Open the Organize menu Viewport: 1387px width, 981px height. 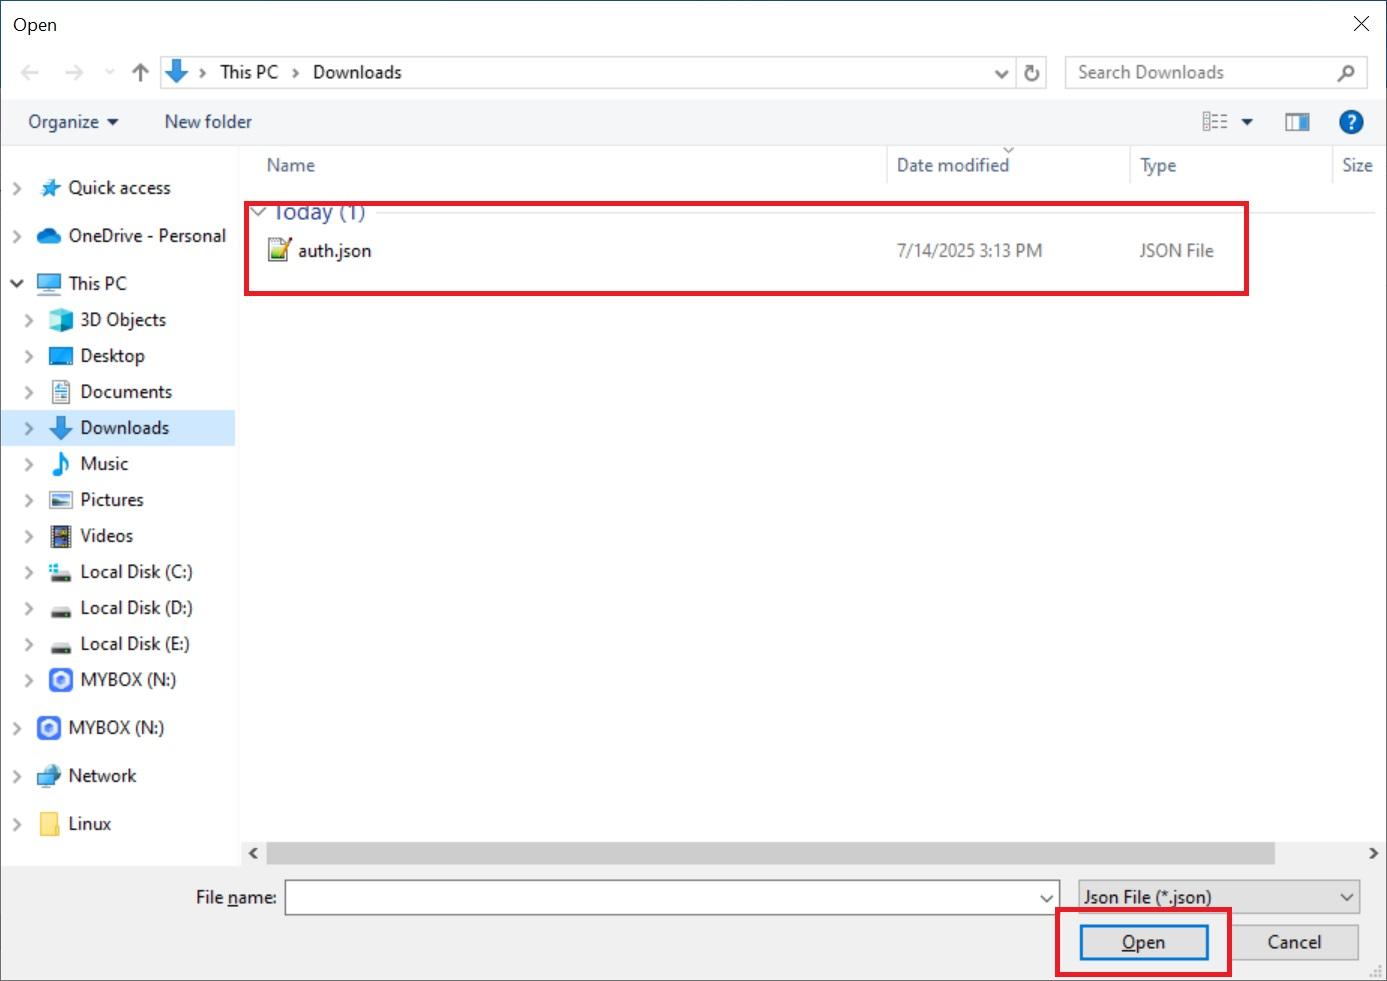tap(72, 122)
